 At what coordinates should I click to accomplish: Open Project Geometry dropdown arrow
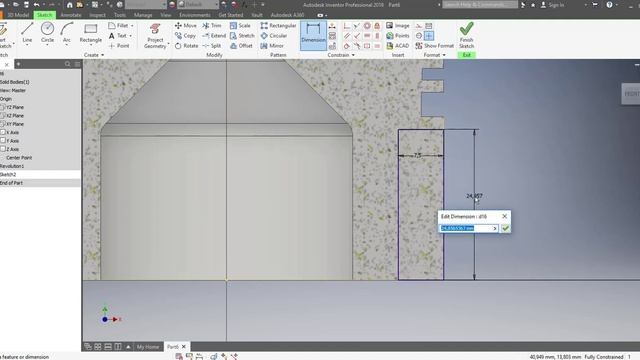click(169, 43)
